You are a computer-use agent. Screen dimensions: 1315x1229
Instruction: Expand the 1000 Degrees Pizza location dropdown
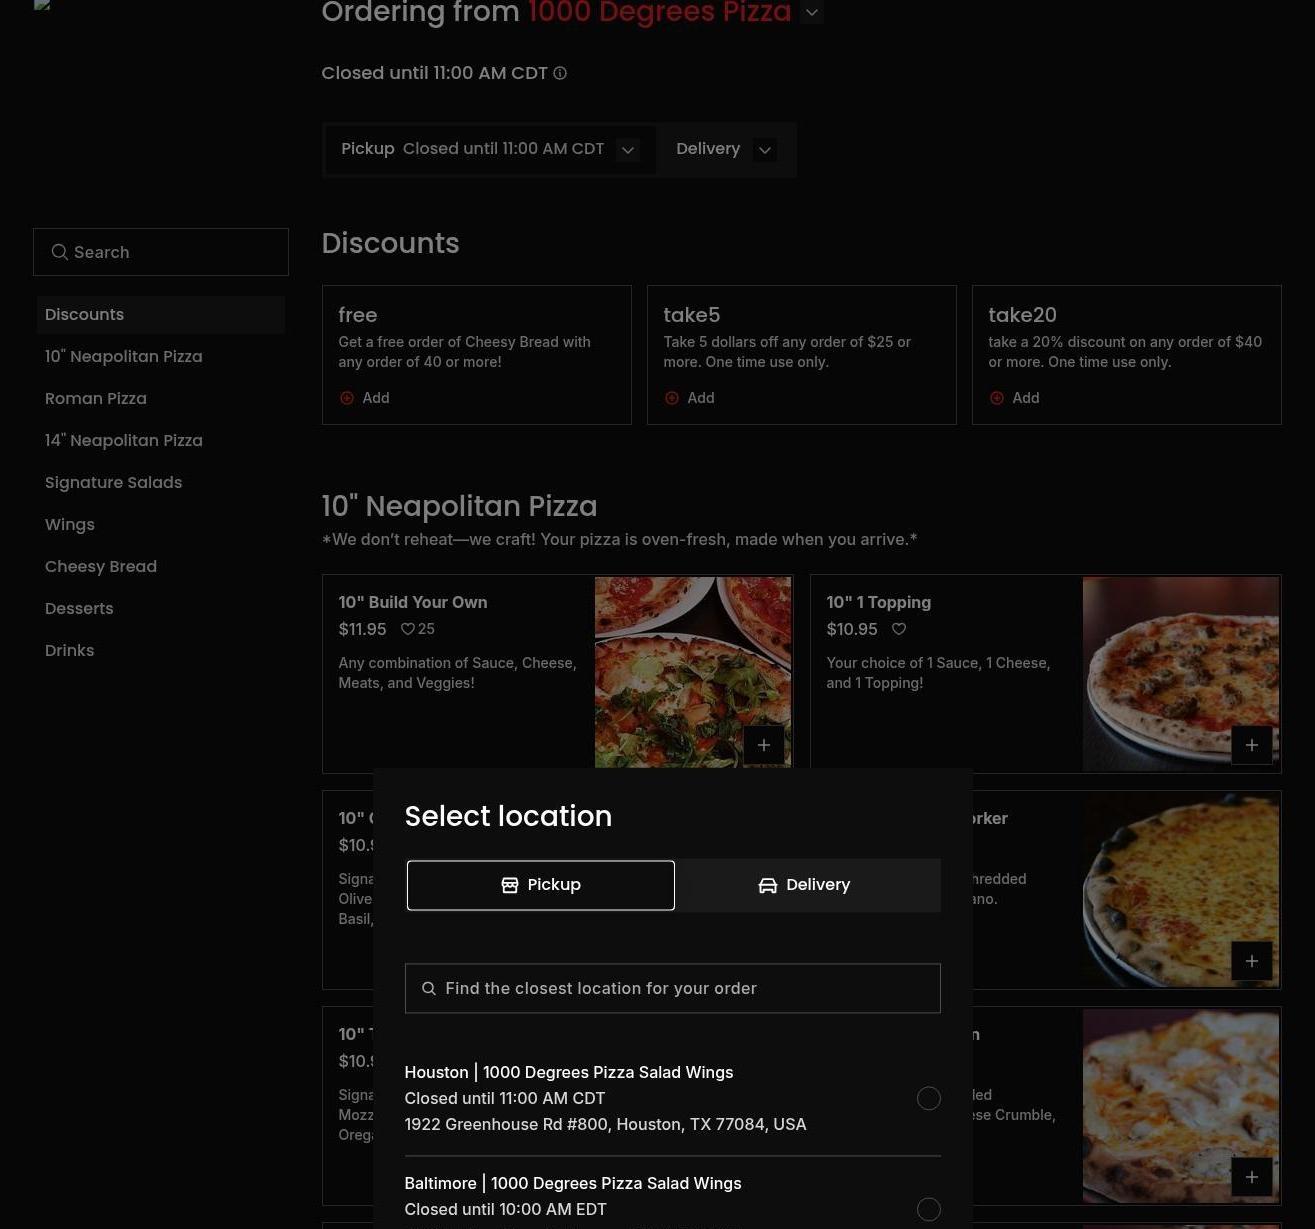[812, 13]
